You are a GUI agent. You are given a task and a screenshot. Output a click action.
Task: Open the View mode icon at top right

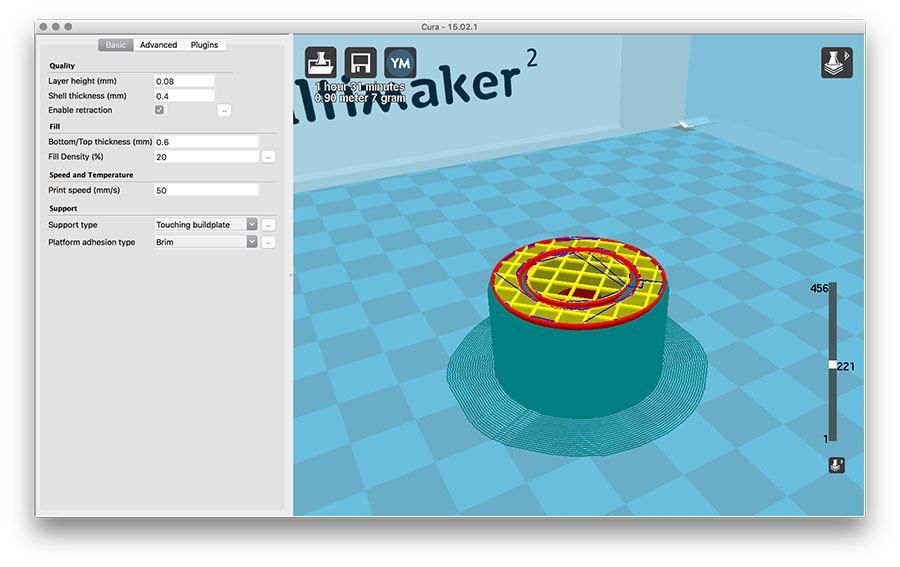click(x=836, y=62)
